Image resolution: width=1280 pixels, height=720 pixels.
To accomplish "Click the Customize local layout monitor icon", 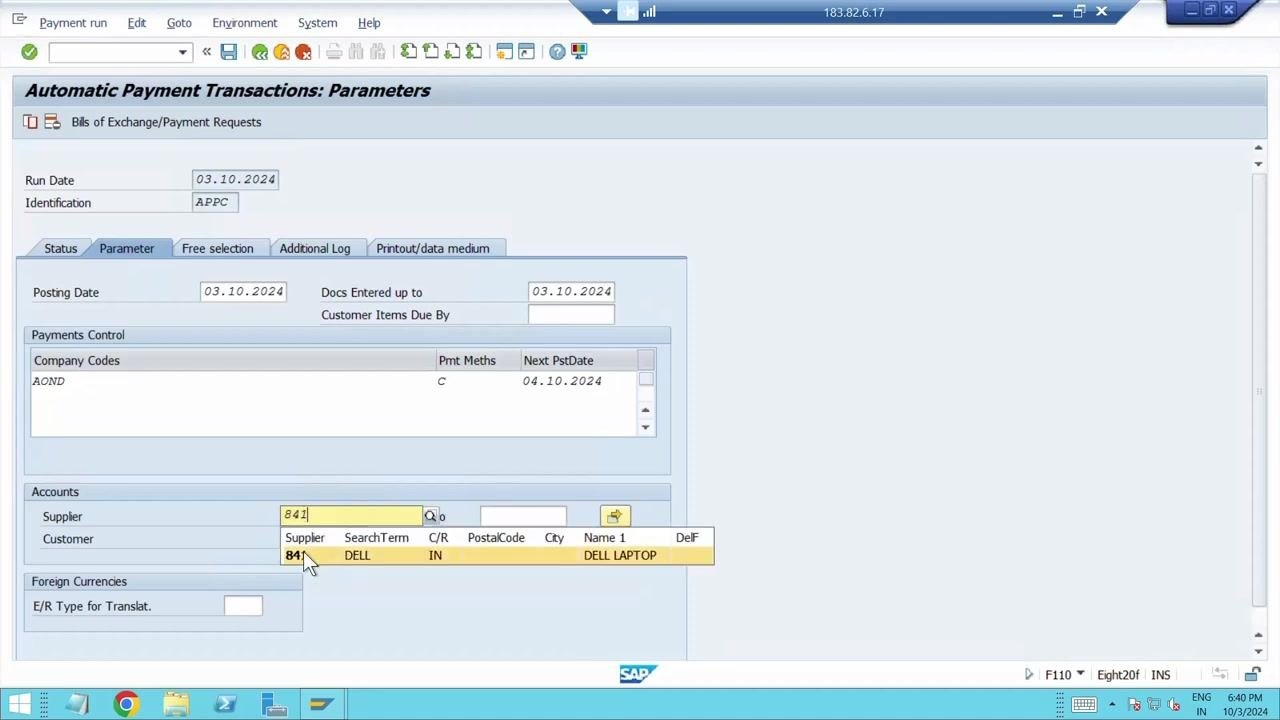I will click(579, 52).
